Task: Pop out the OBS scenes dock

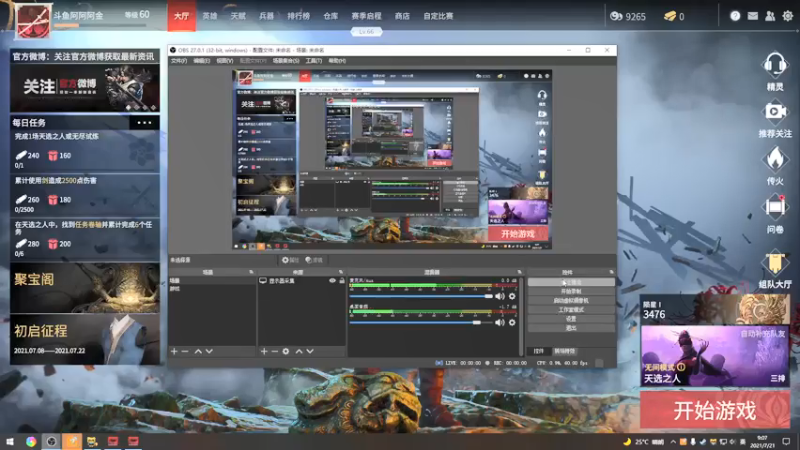Action: [x=251, y=272]
